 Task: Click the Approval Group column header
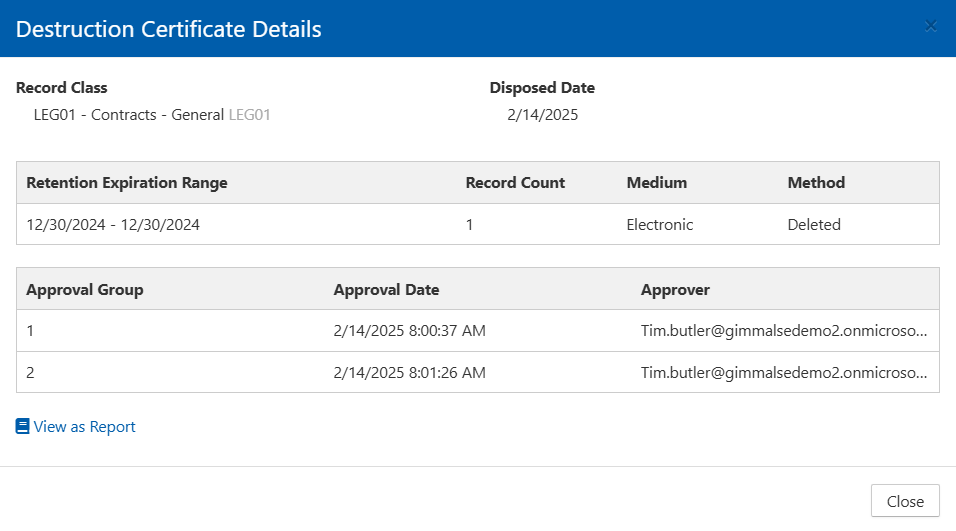pos(85,290)
